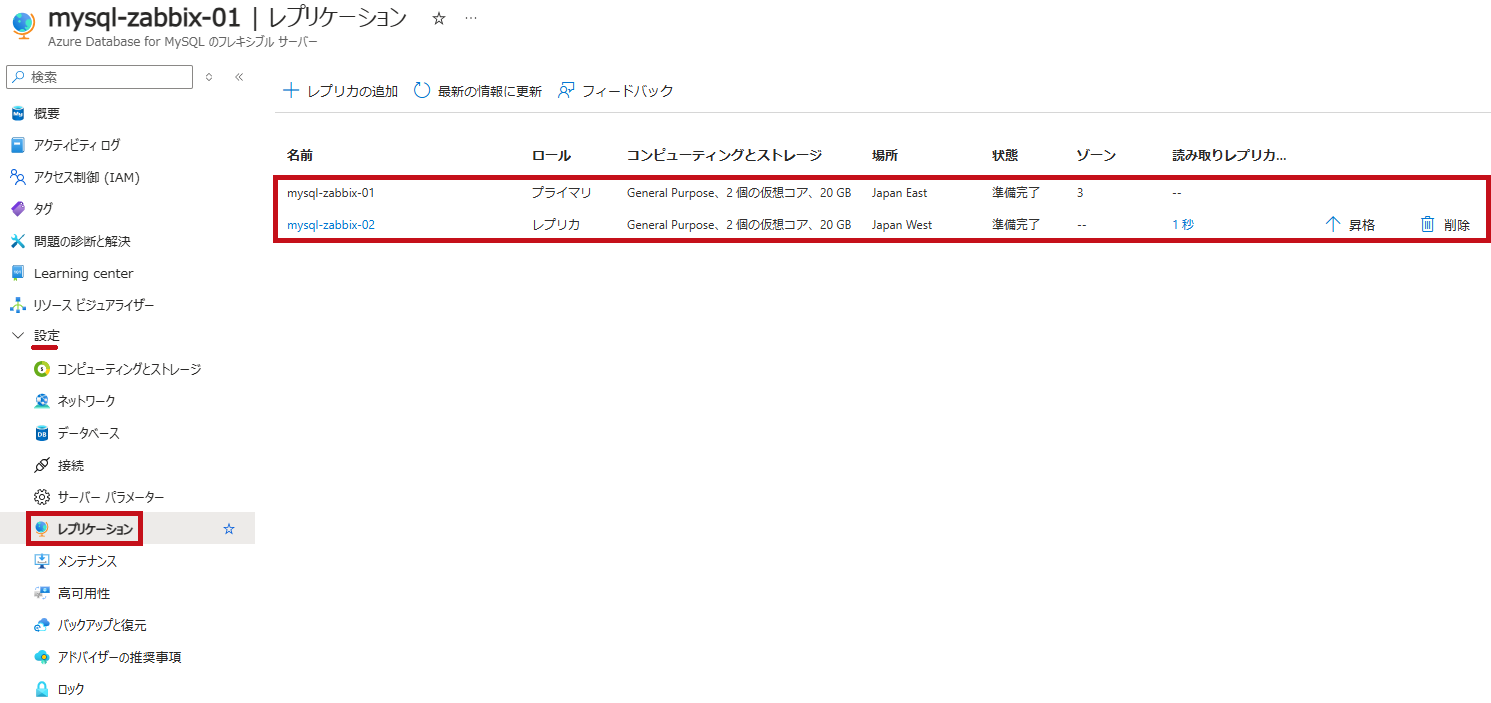
Task: Click the 検索 search box
Action: 99,77
